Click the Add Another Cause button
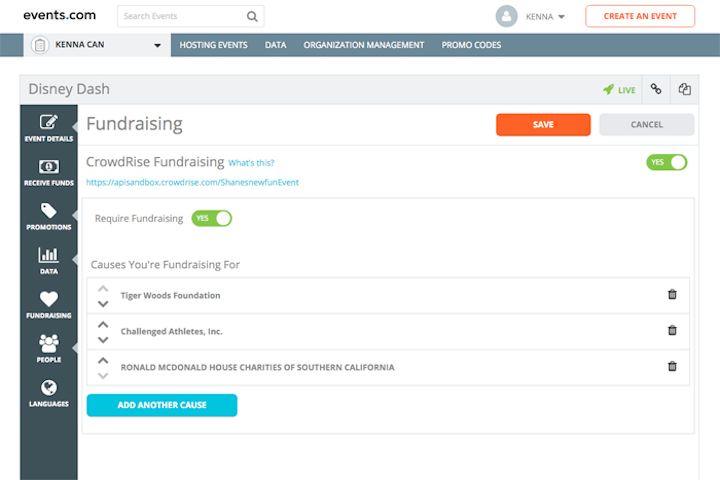This screenshot has width=720, height=480. pyautogui.click(x=162, y=405)
